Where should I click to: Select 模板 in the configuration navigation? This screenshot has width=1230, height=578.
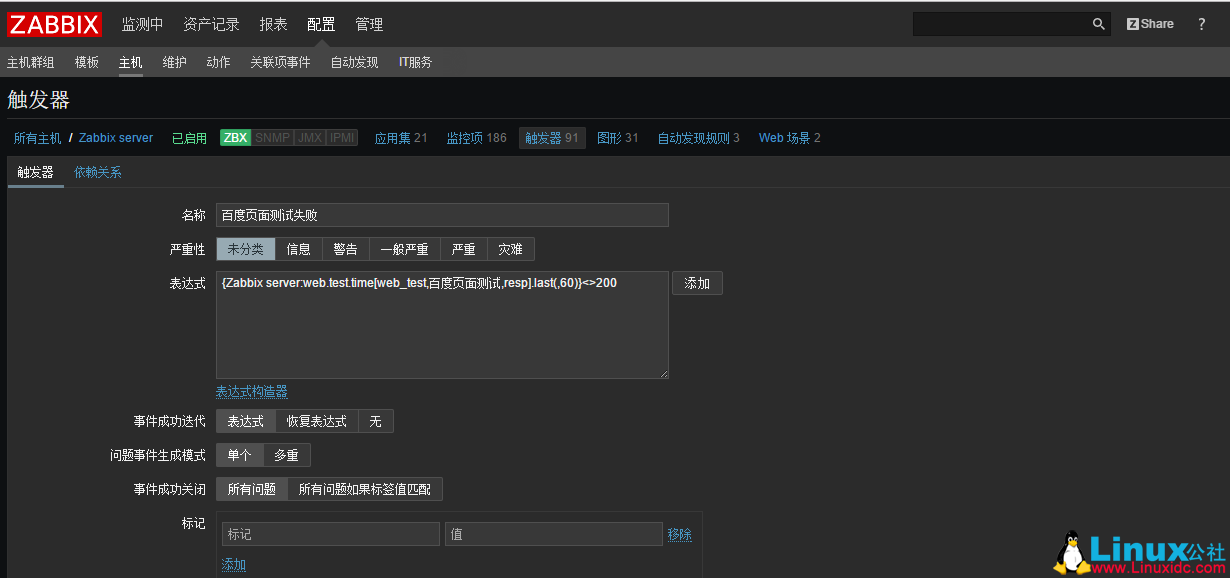(x=86, y=61)
